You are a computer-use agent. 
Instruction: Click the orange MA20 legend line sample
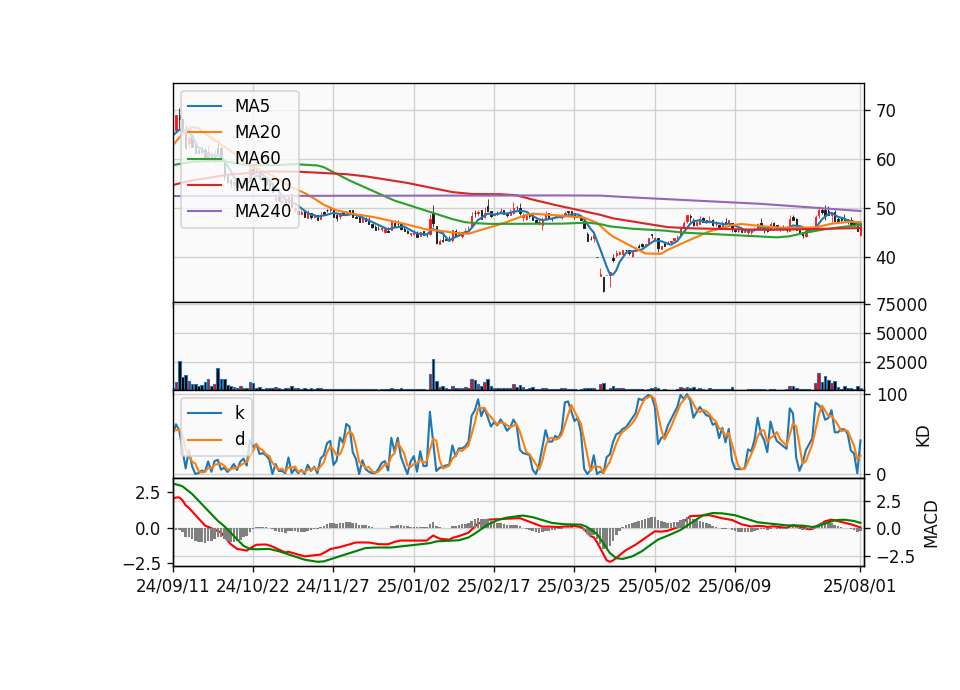[x=204, y=133]
